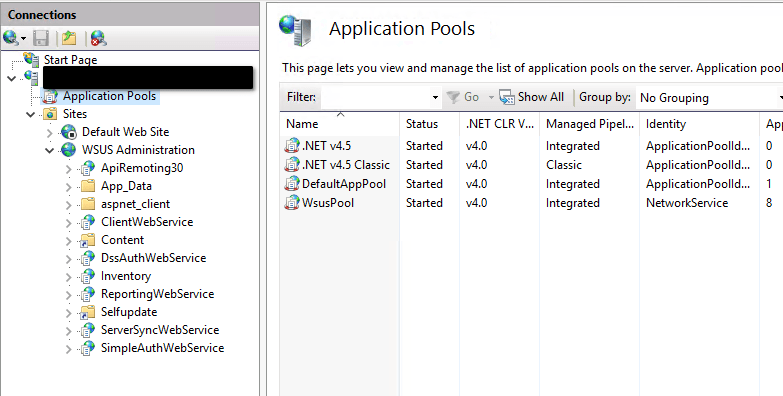
Task: Open the new connection icon dropdown arrow
Action: pos(23,38)
